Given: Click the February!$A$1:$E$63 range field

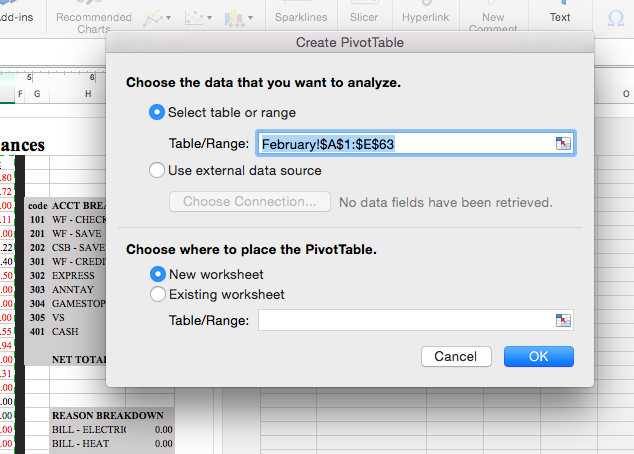Looking at the screenshot, I should 416,143.
